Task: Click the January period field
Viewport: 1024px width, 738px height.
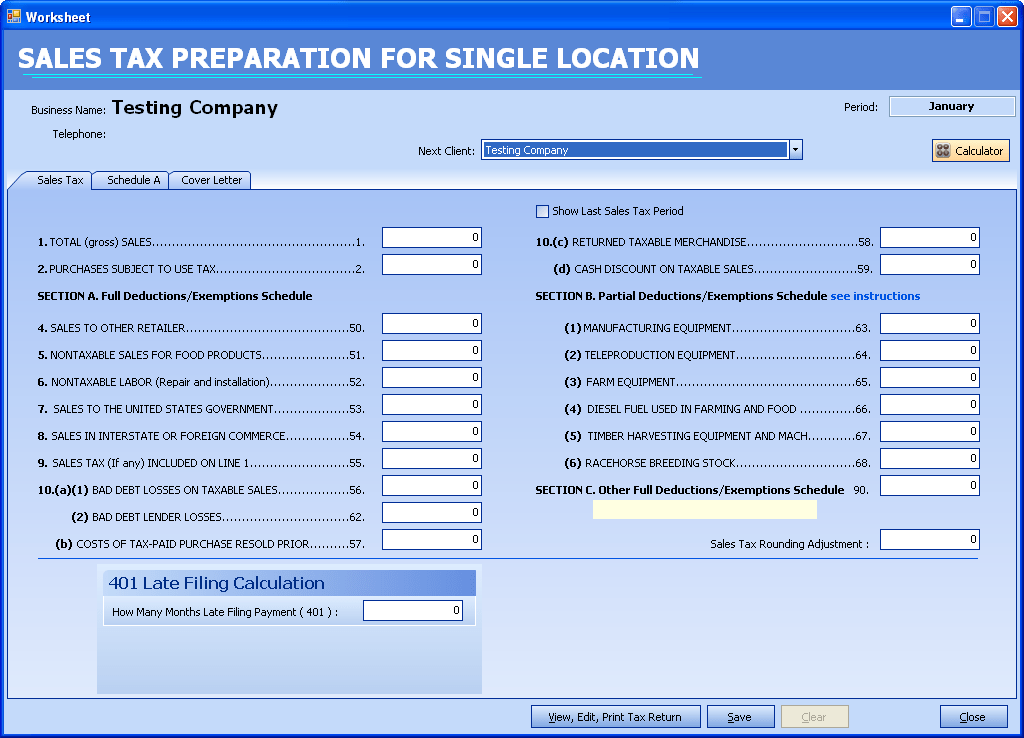Action: (x=952, y=106)
